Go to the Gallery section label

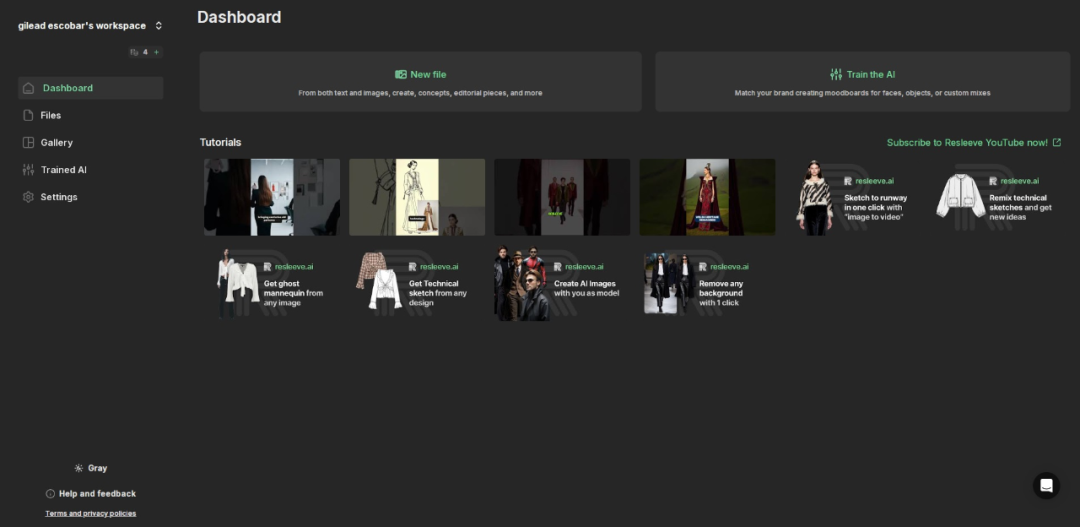pyautogui.click(x=57, y=143)
